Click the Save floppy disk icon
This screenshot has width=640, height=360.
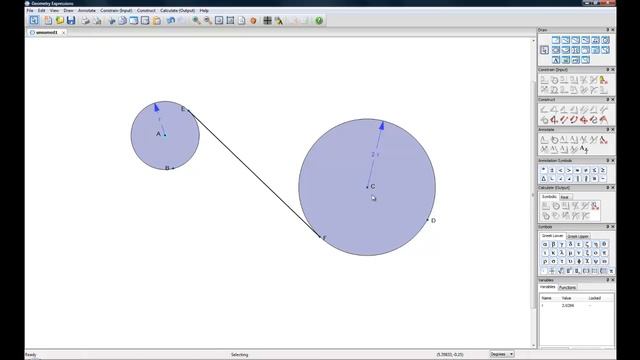(x=71, y=20)
